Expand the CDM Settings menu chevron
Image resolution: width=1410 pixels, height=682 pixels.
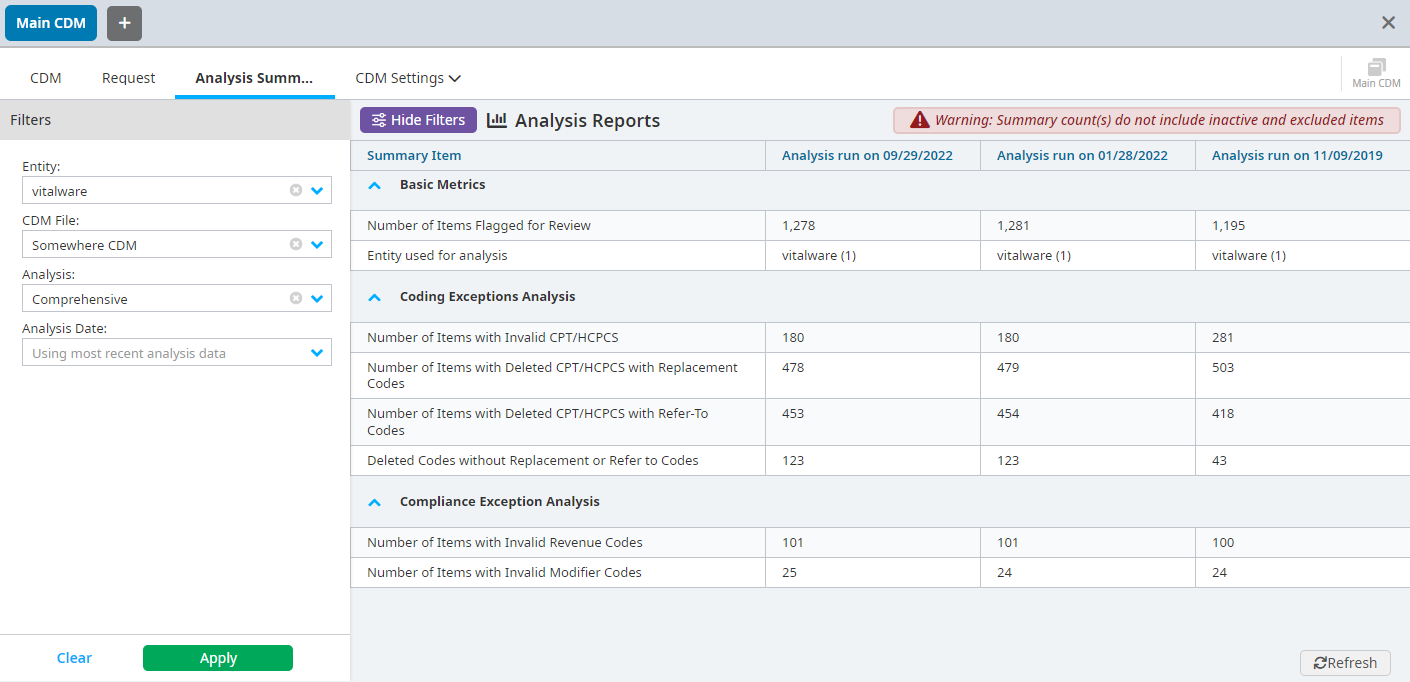456,77
